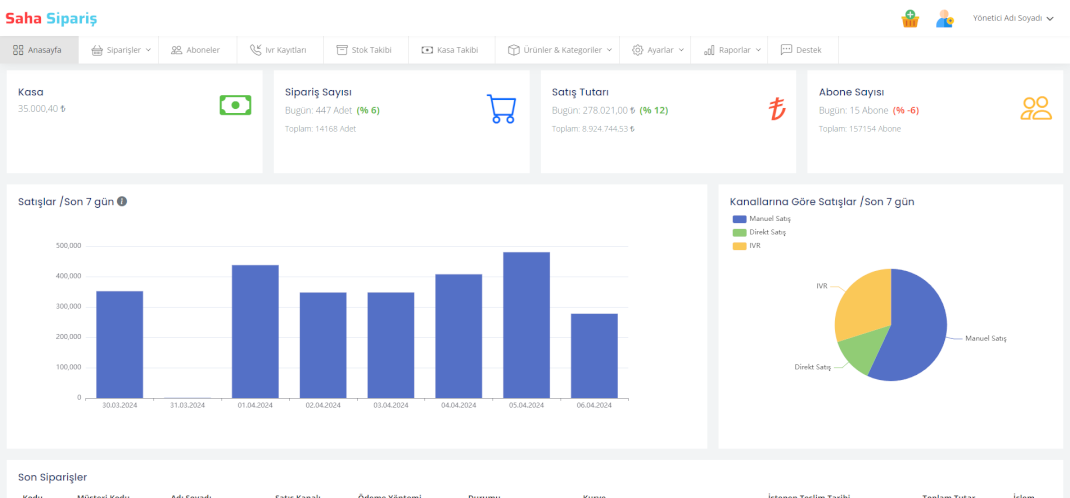
Task: Open Kasa Takibi page
Action: (x=452, y=50)
